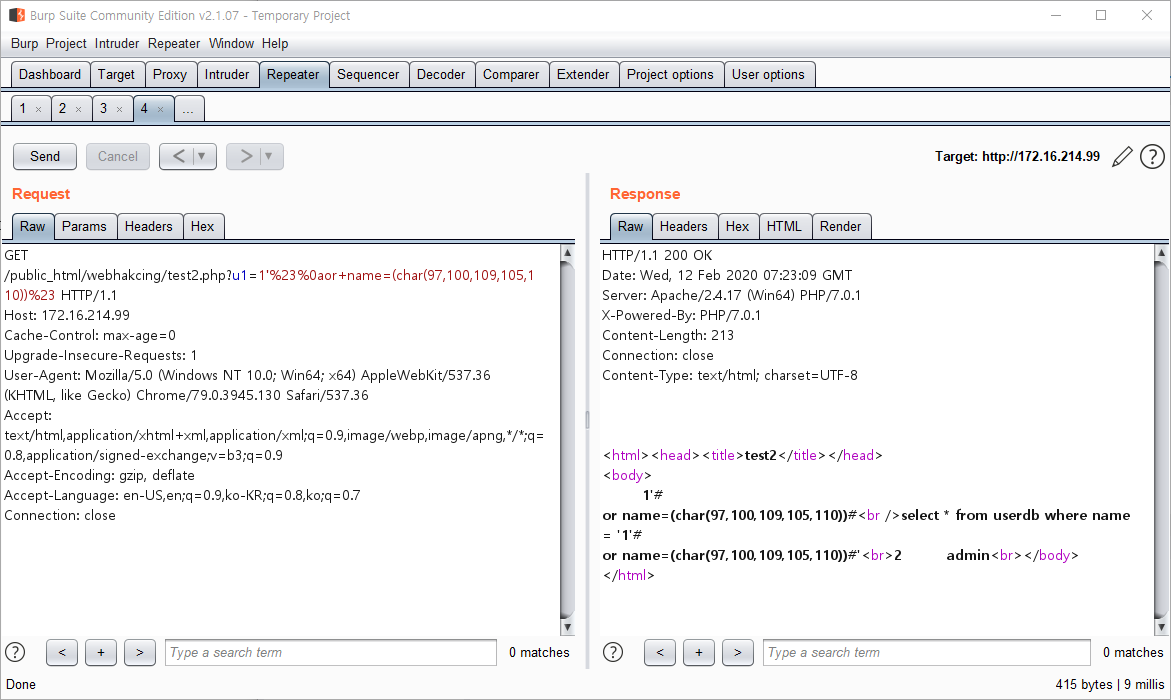Show request Headers view
Image resolution: width=1171 pixels, height=700 pixels.
click(x=149, y=226)
